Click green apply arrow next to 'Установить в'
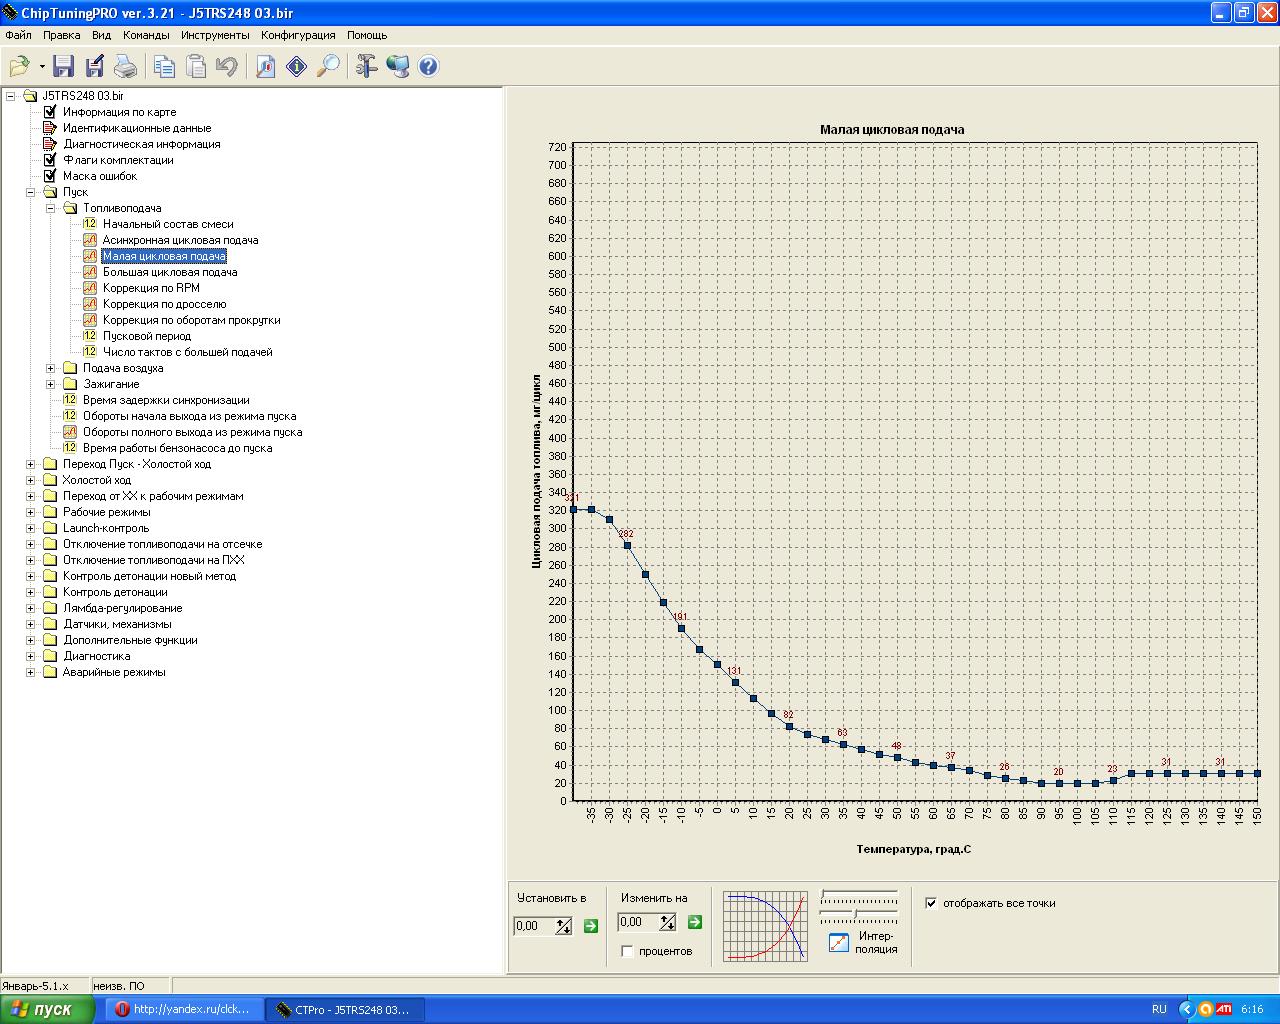This screenshot has height=1024, width=1280. (590, 926)
